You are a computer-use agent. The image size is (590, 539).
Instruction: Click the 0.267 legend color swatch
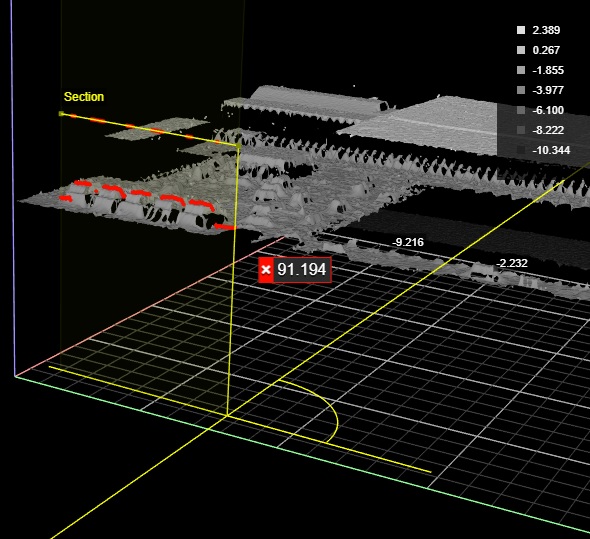pos(521,50)
